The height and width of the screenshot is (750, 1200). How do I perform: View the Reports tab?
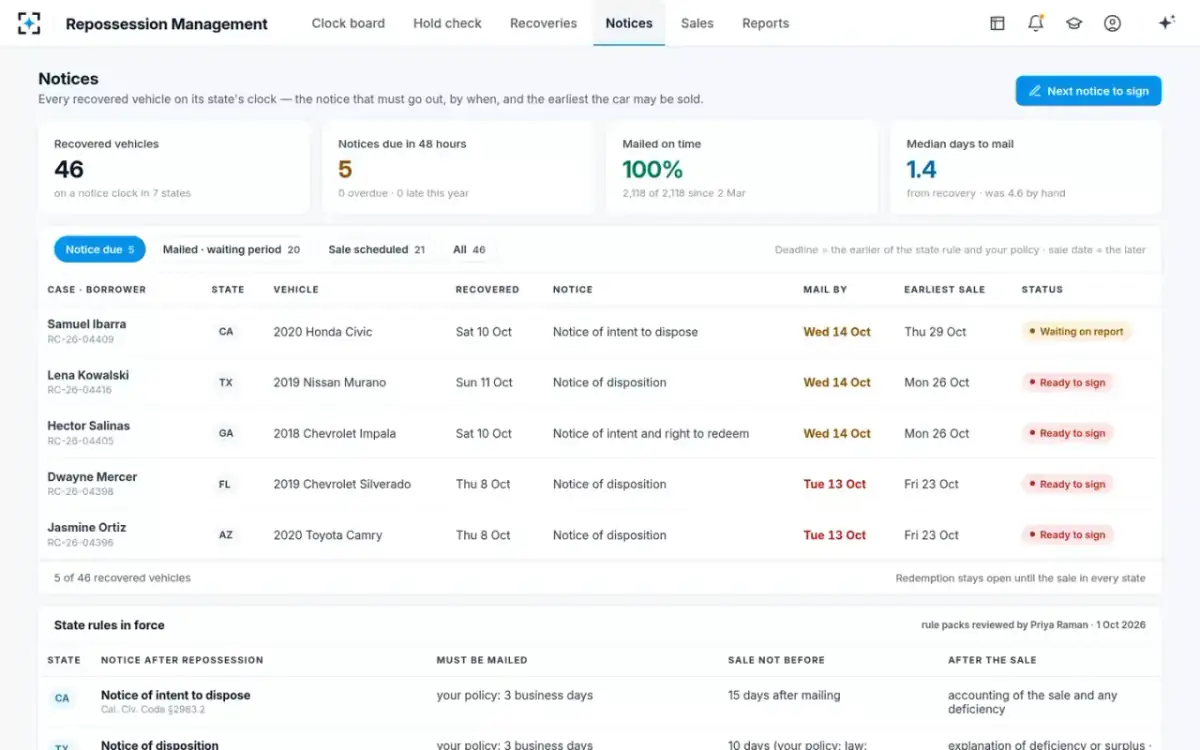click(x=765, y=23)
